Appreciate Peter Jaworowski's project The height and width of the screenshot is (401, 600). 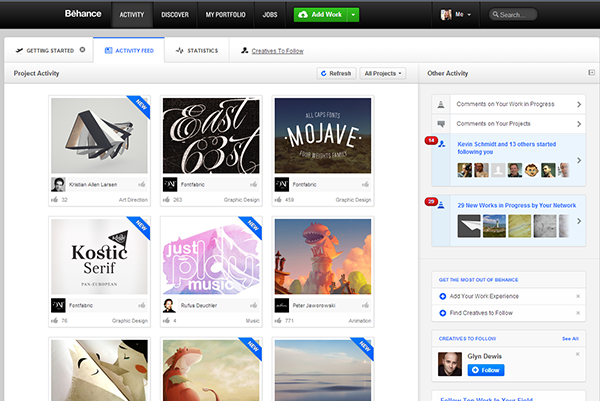click(365, 305)
